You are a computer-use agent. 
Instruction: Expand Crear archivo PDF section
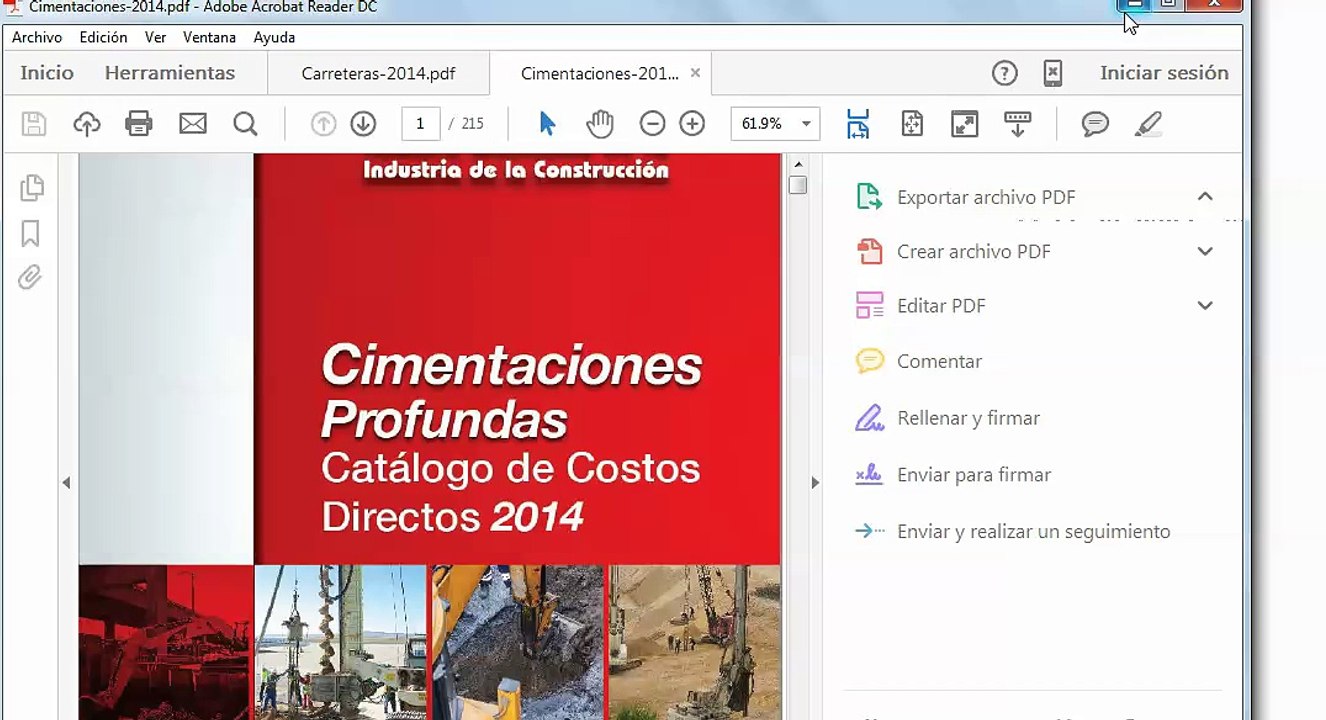click(x=1205, y=252)
